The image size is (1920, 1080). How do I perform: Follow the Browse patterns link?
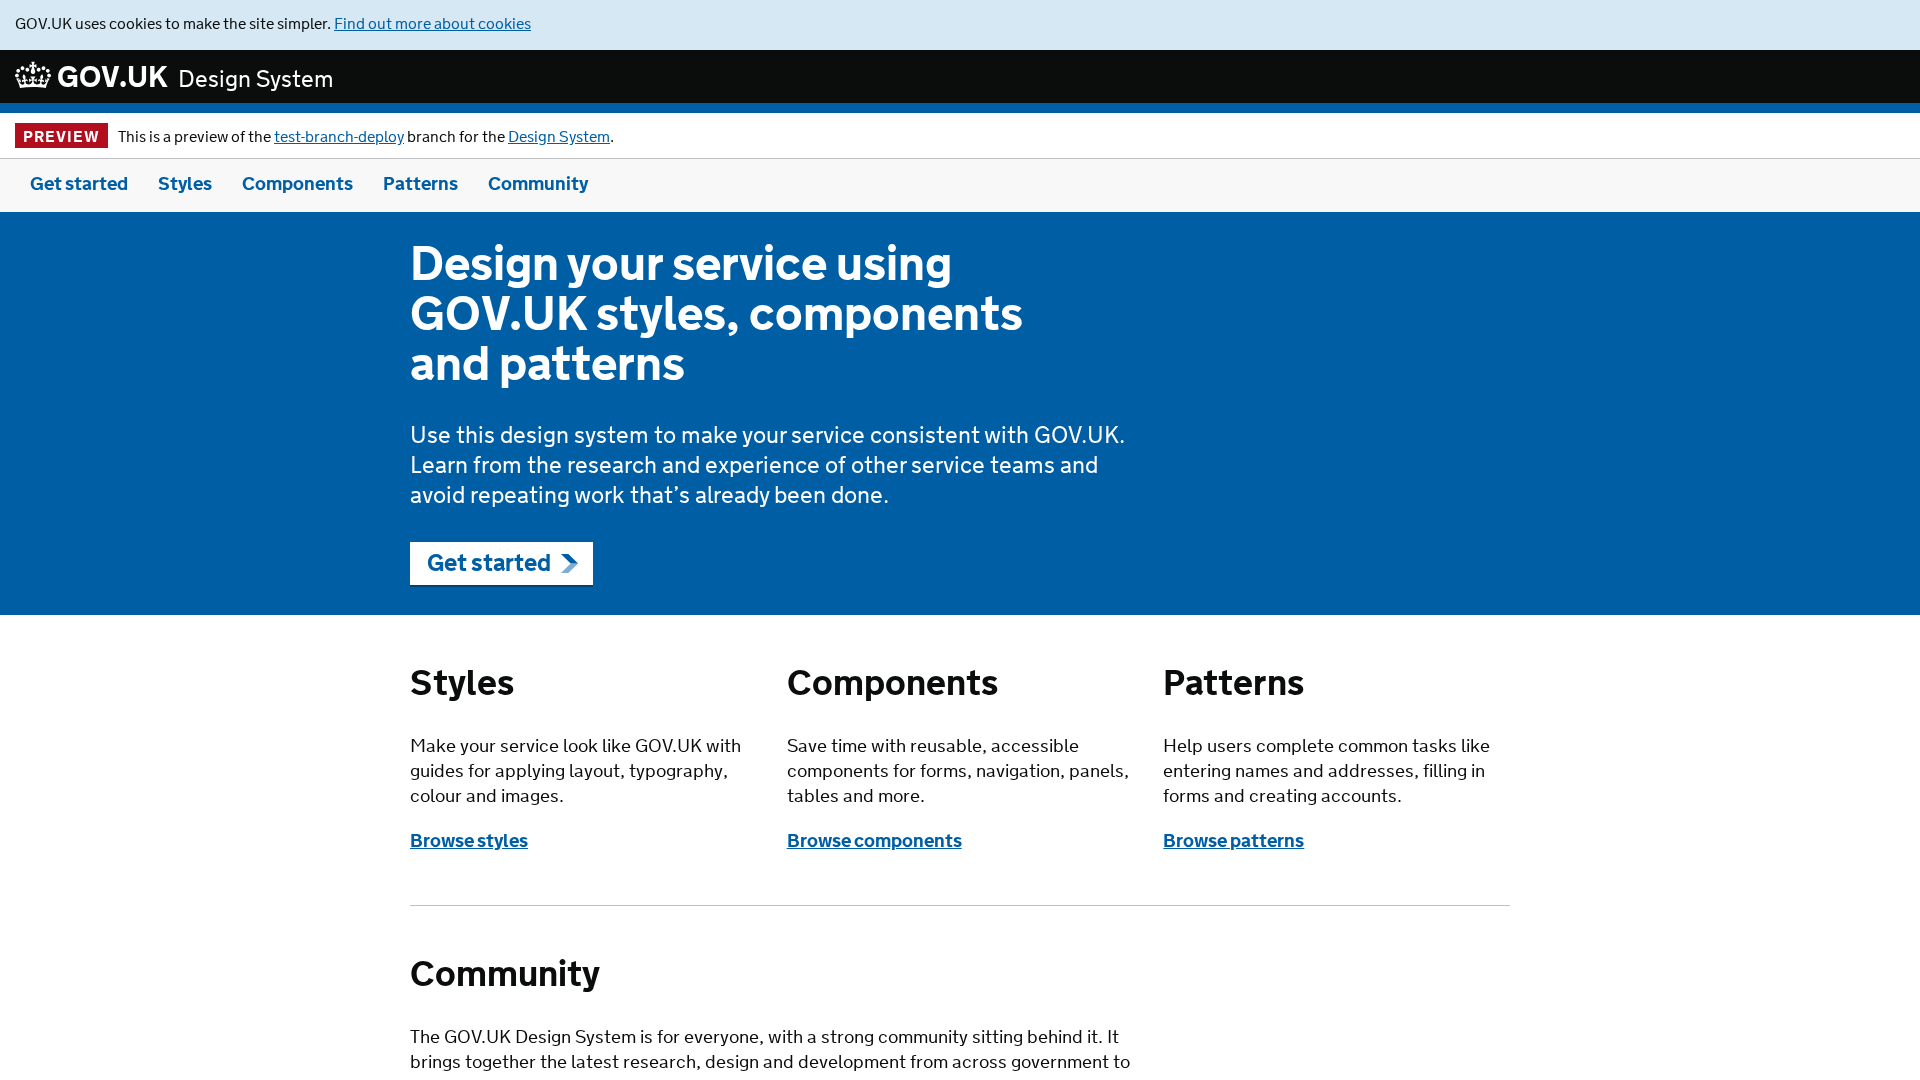(x=1233, y=841)
